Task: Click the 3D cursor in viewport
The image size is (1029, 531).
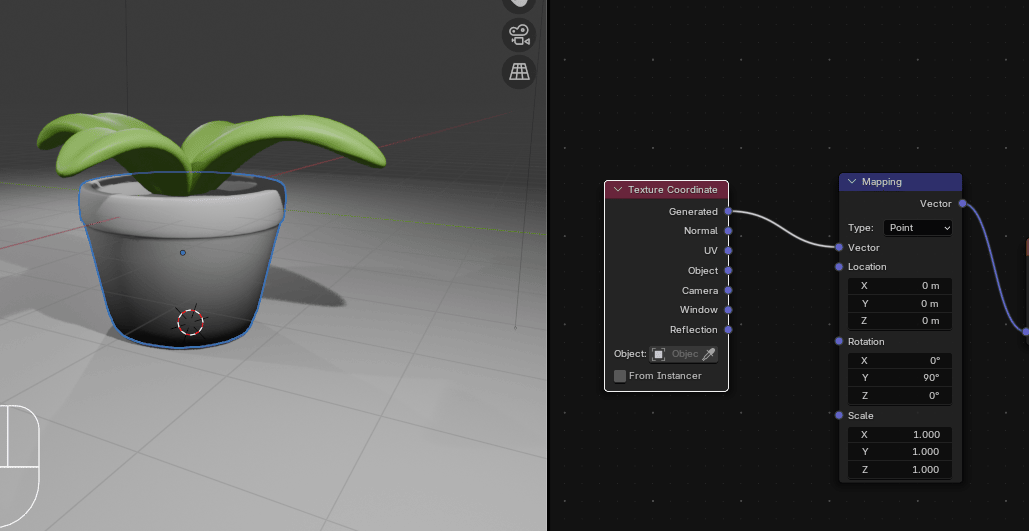Action: point(190,321)
